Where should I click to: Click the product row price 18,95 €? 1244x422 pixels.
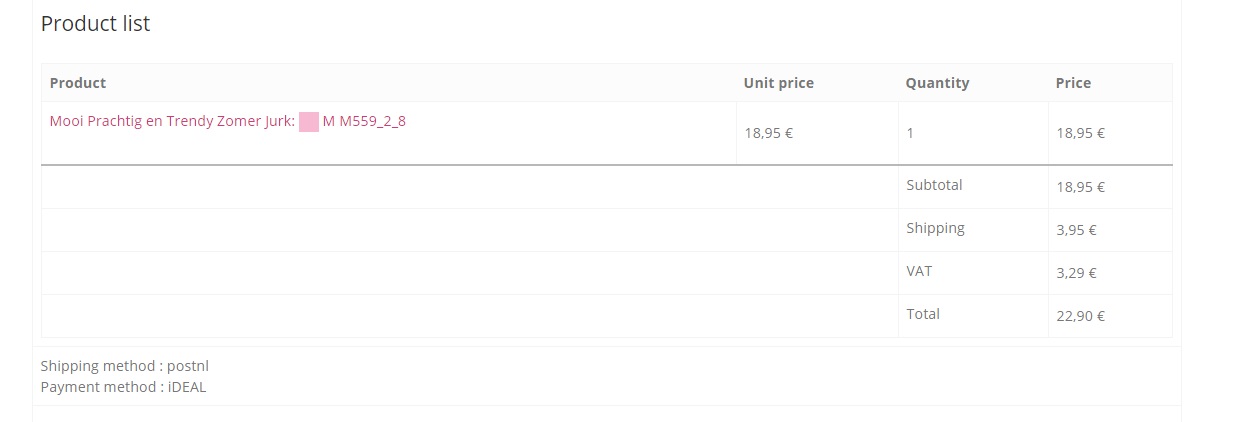pos(1080,132)
